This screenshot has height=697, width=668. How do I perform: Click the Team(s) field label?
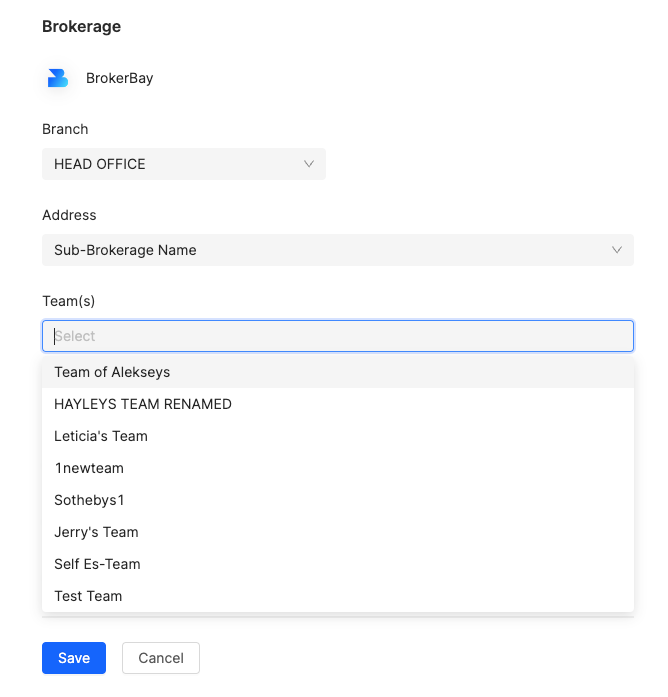click(x=68, y=301)
